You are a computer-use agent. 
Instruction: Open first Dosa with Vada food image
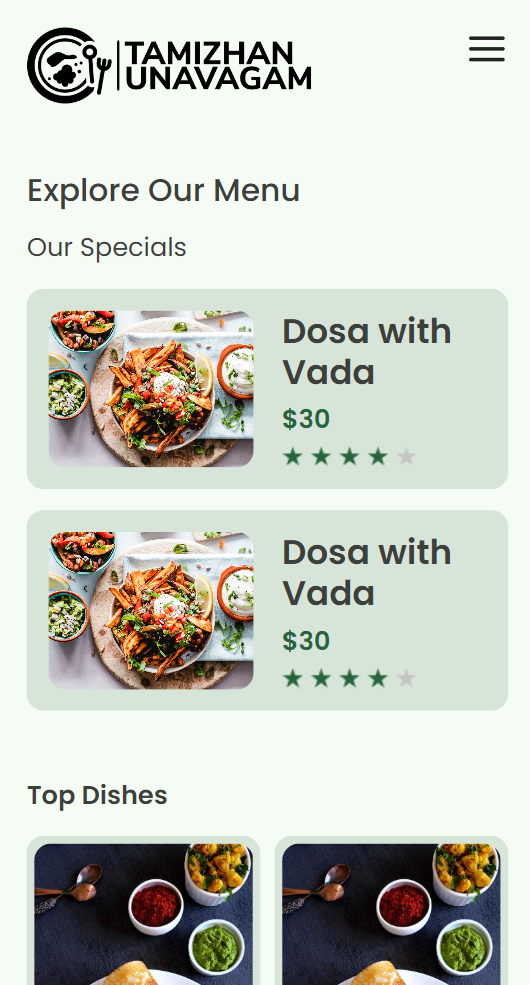pos(151,389)
